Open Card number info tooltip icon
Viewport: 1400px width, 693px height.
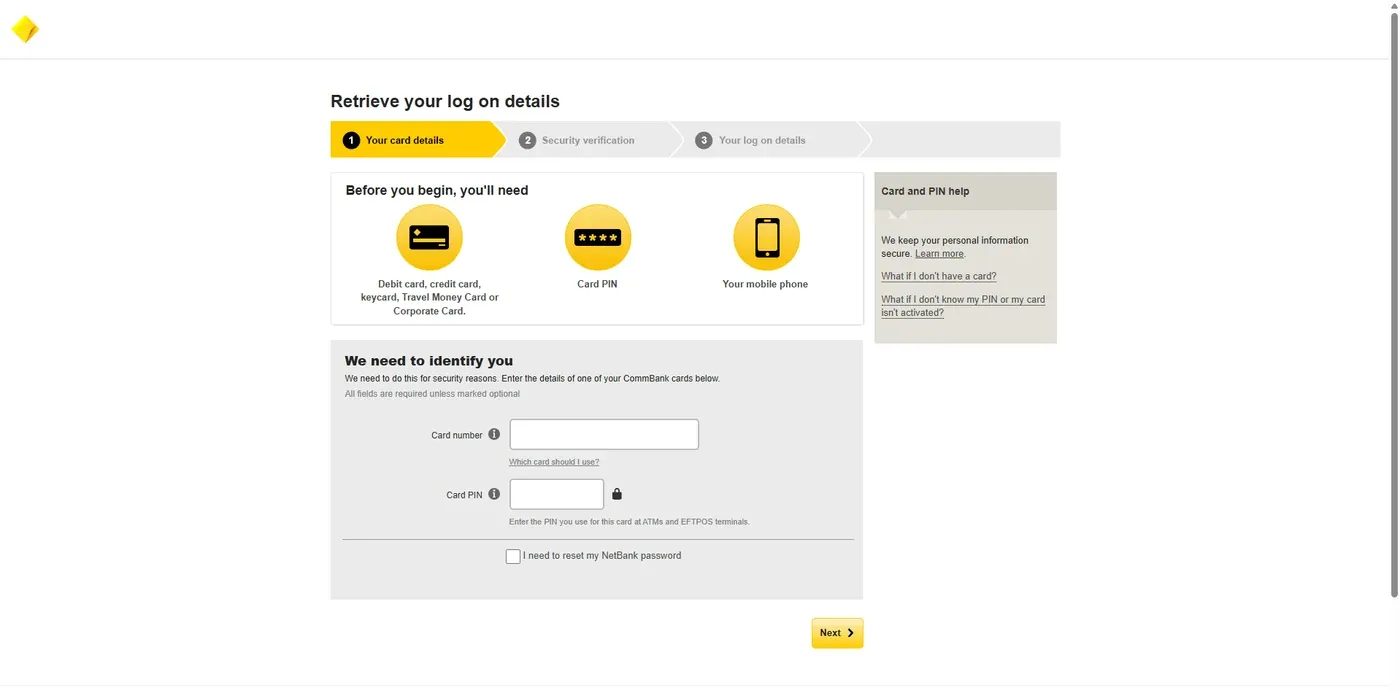pos(494,434)
